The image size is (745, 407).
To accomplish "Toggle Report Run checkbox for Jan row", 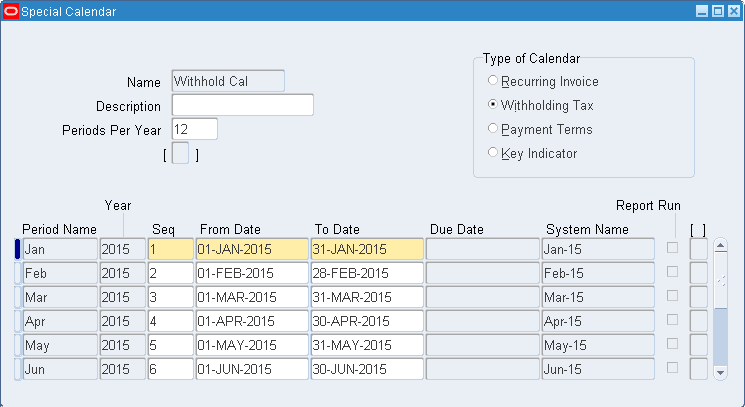I will click(x=673, y=248).
